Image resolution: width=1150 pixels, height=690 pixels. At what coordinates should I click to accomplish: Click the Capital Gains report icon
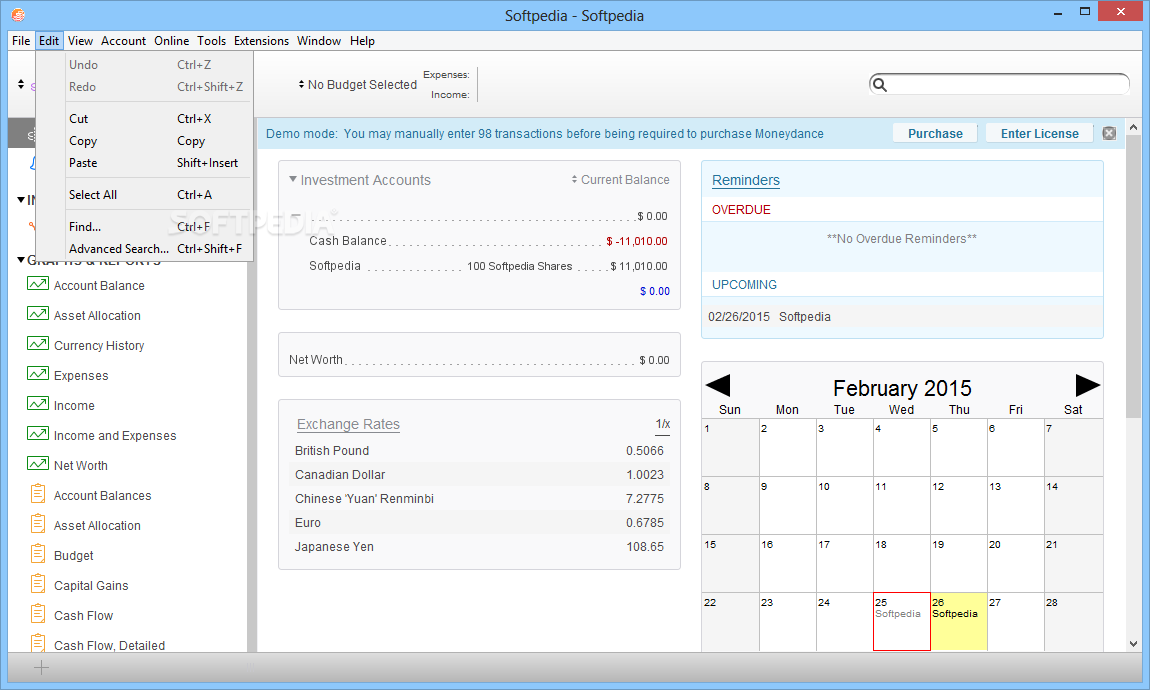click(x=38, y=584)
